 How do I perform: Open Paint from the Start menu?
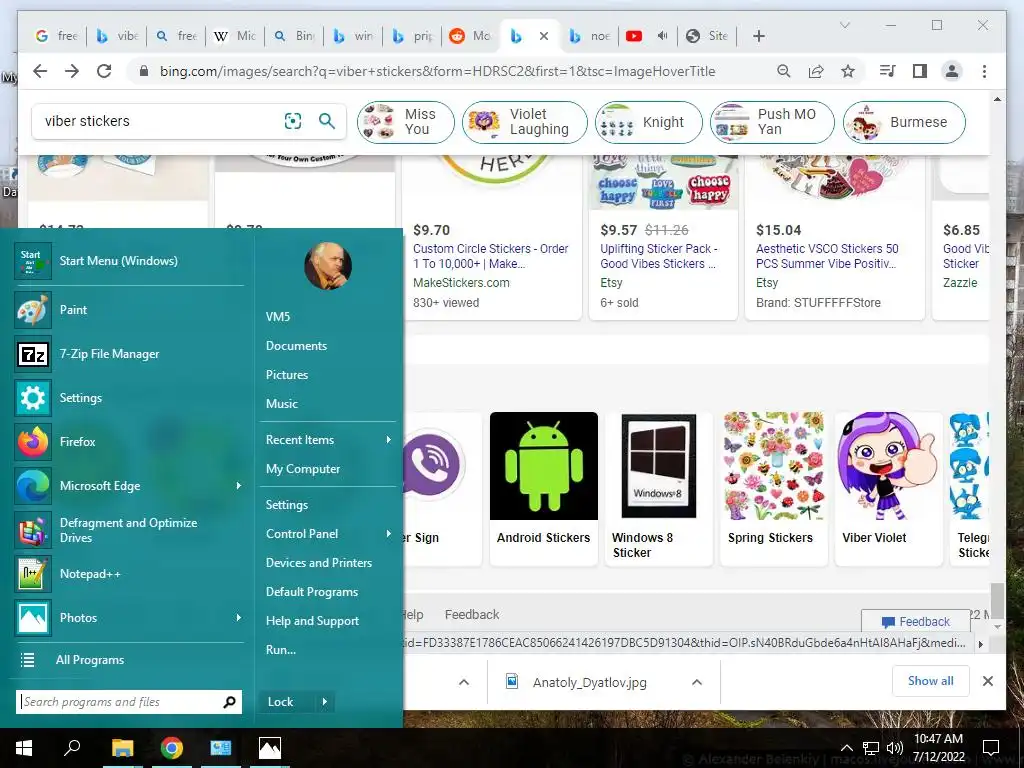[x=129, y=310]
